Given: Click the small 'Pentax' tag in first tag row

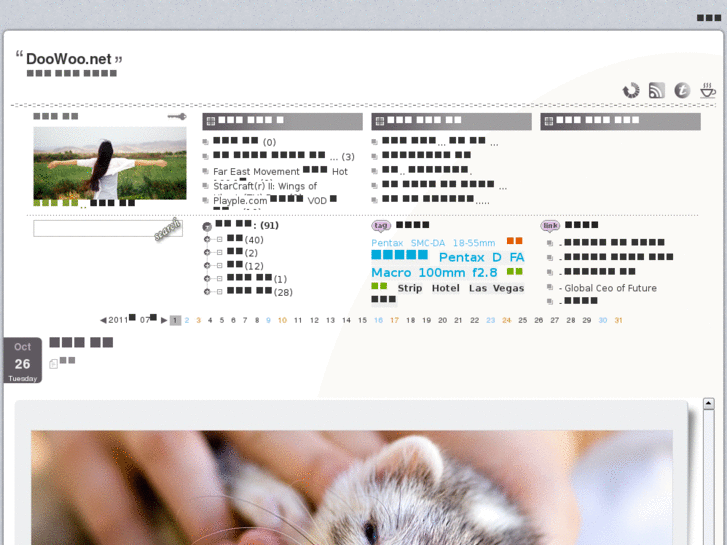Looking at the screenshot, I should tap(387, 243).
